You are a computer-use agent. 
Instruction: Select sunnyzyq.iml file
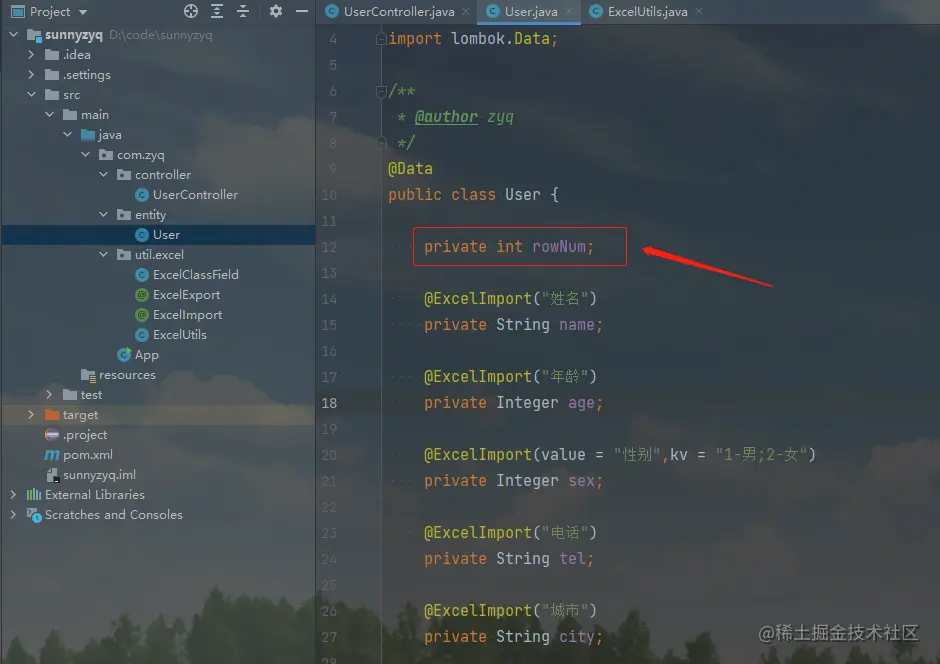coord(99,475)
